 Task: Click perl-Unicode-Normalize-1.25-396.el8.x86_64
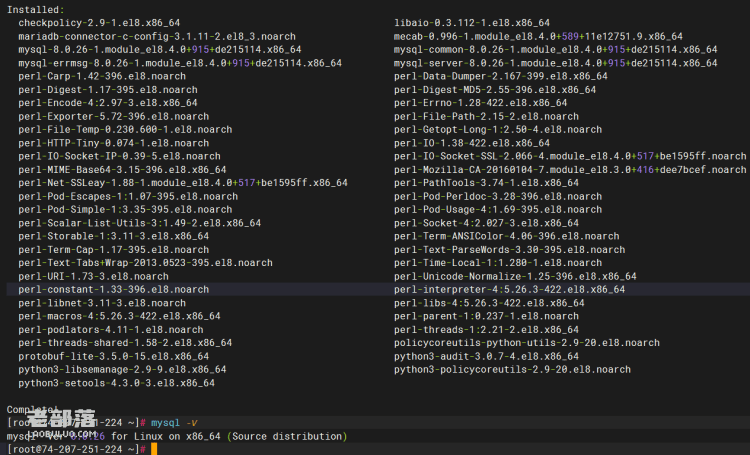pos(515,276)
